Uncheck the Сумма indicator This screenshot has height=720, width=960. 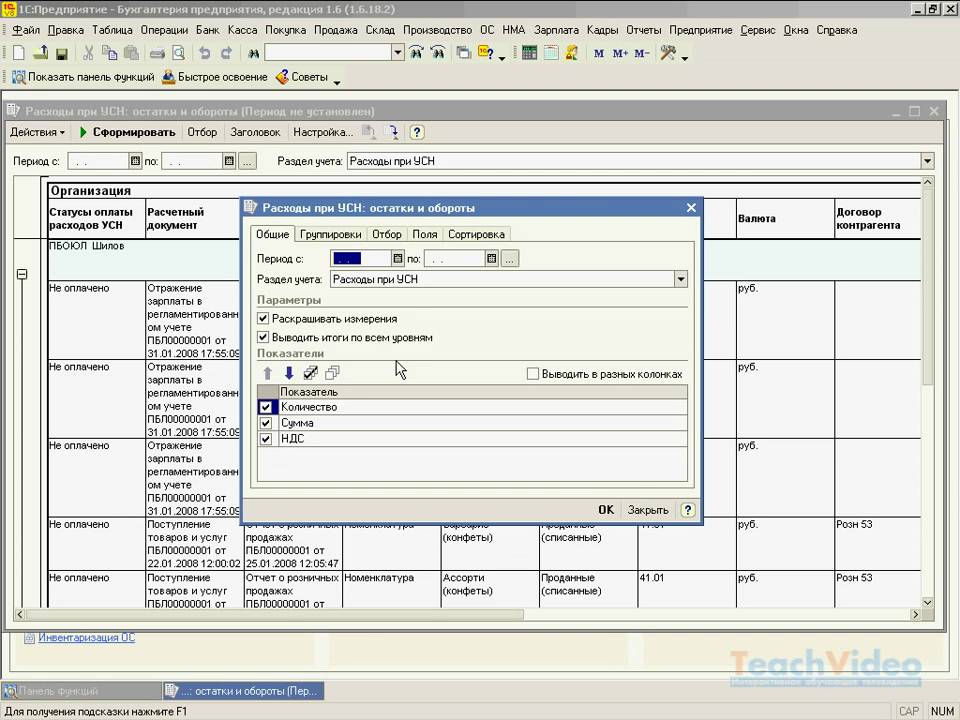266,423
